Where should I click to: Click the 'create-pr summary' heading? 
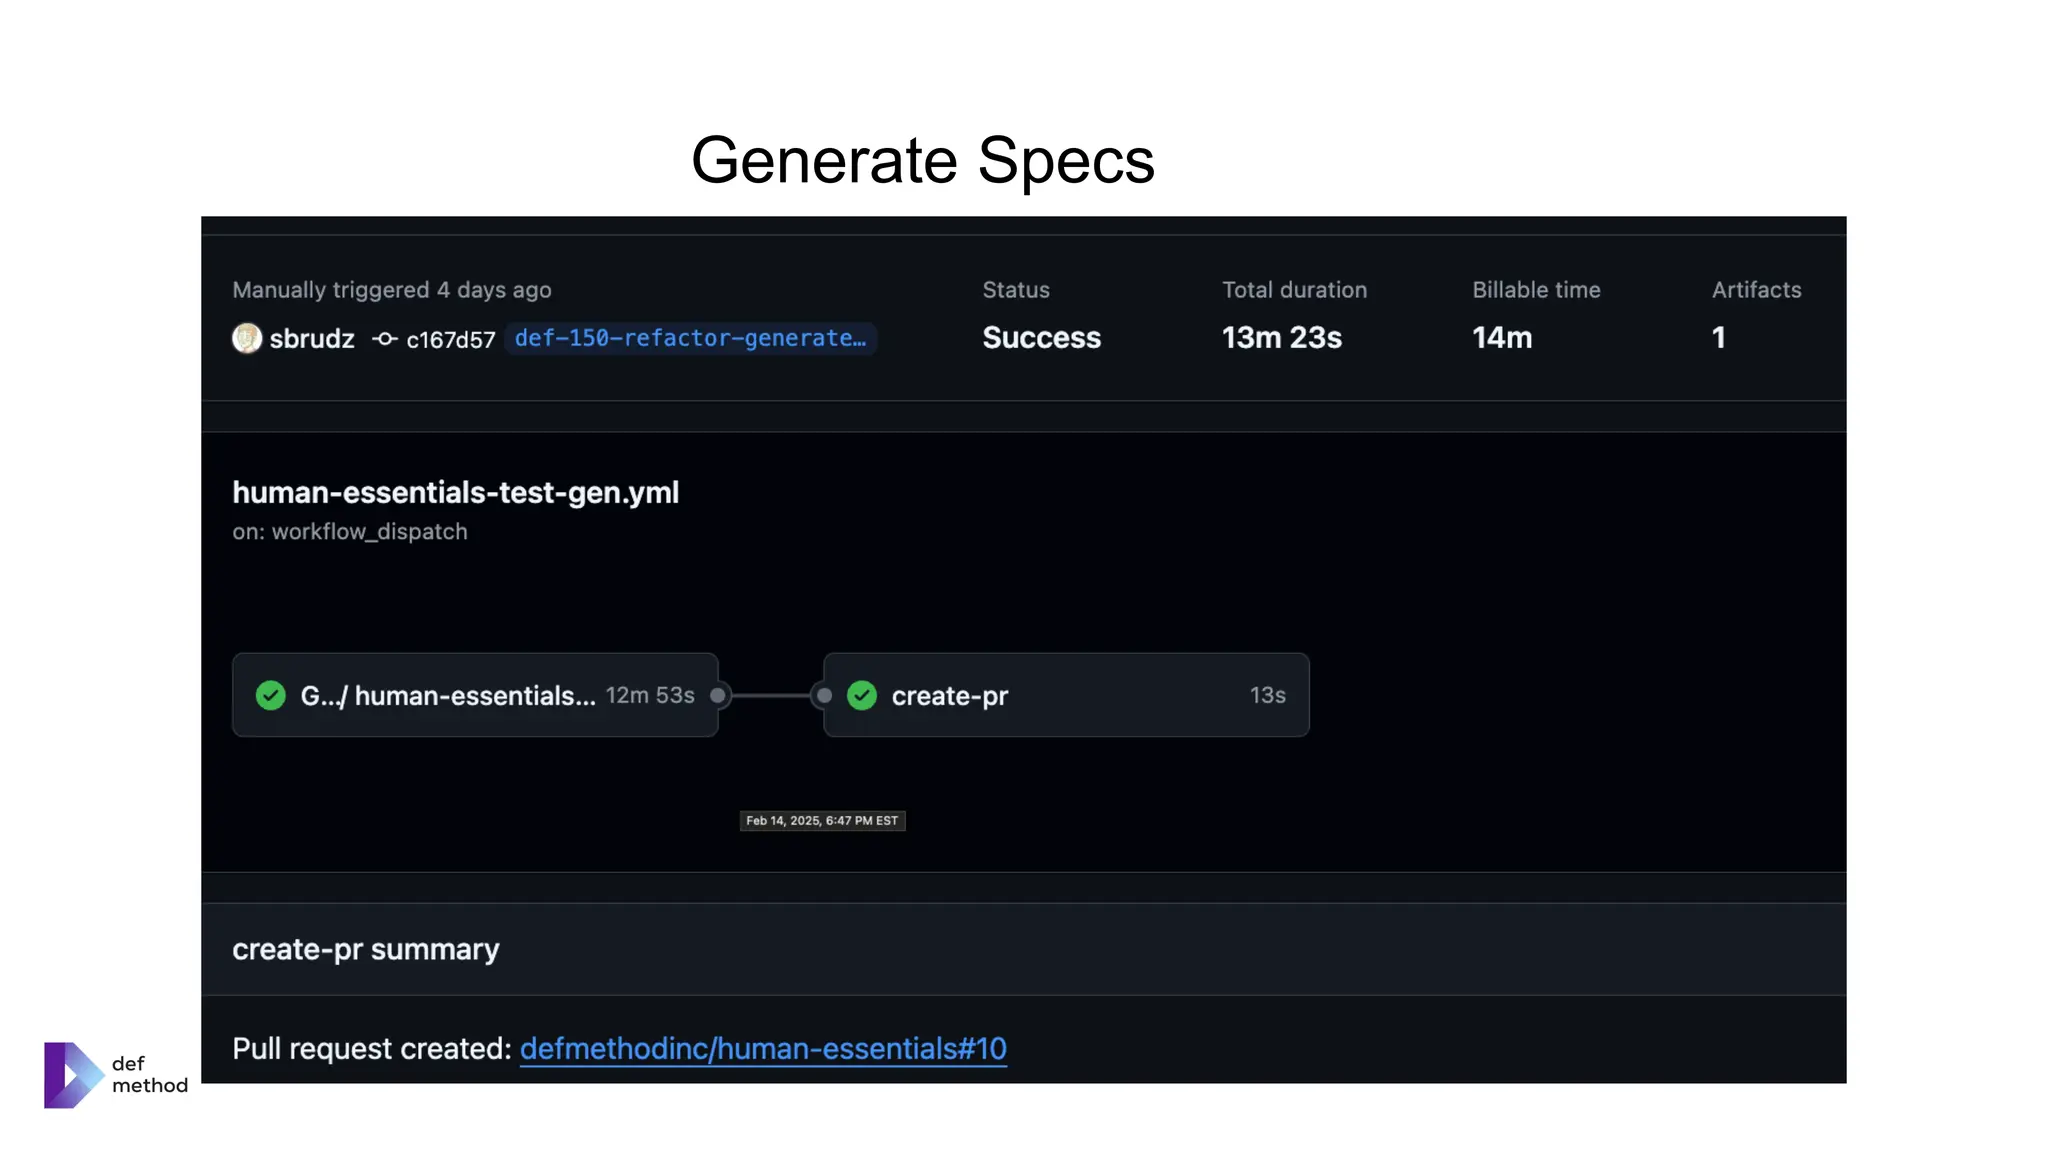coord(366,949)
